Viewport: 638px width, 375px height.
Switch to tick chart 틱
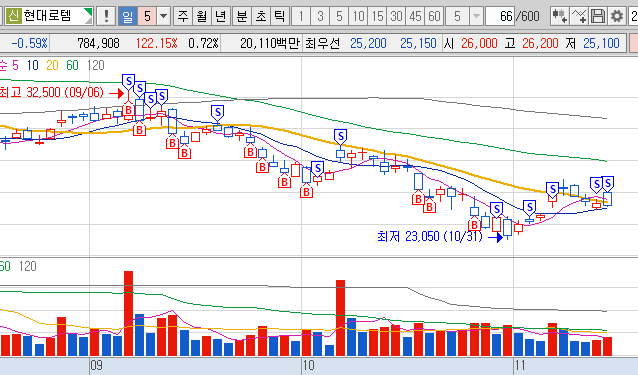click(x=279, y=16)
